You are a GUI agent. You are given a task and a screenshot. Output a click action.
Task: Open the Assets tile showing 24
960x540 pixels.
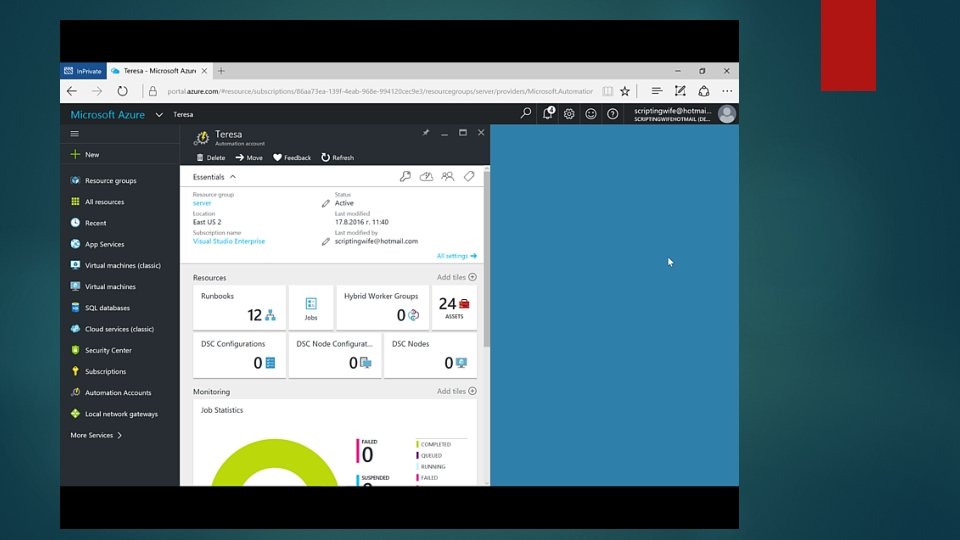(x=454, y=307)
